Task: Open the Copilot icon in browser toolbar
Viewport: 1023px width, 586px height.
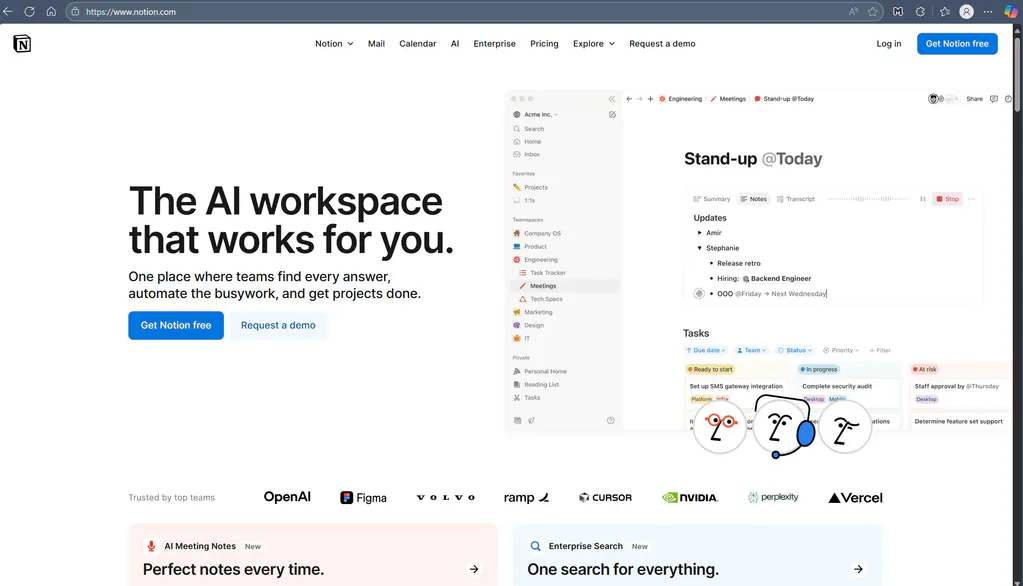Action: click(1010, 12)
